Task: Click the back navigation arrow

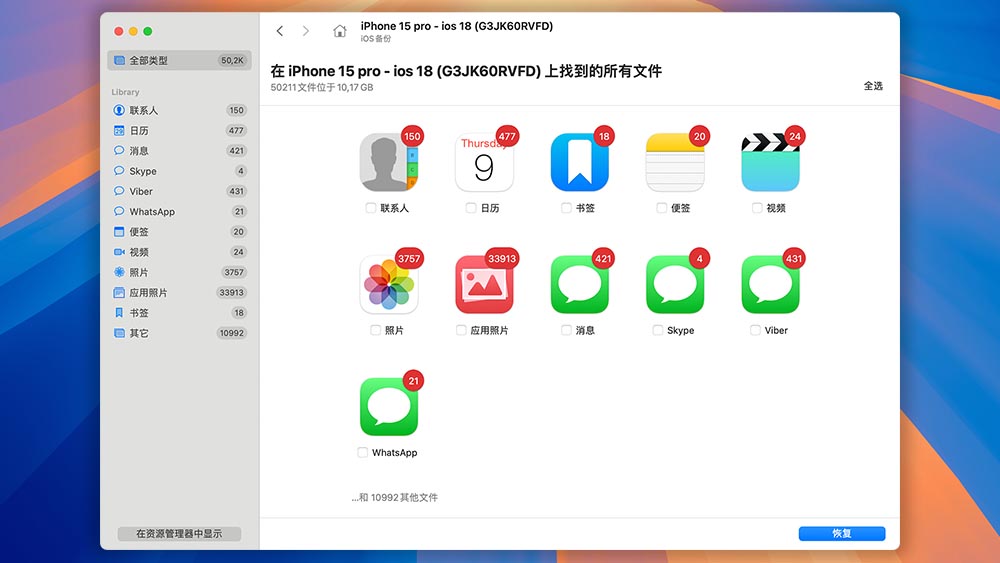Action: pyautogui.click(x=279, y=31)
